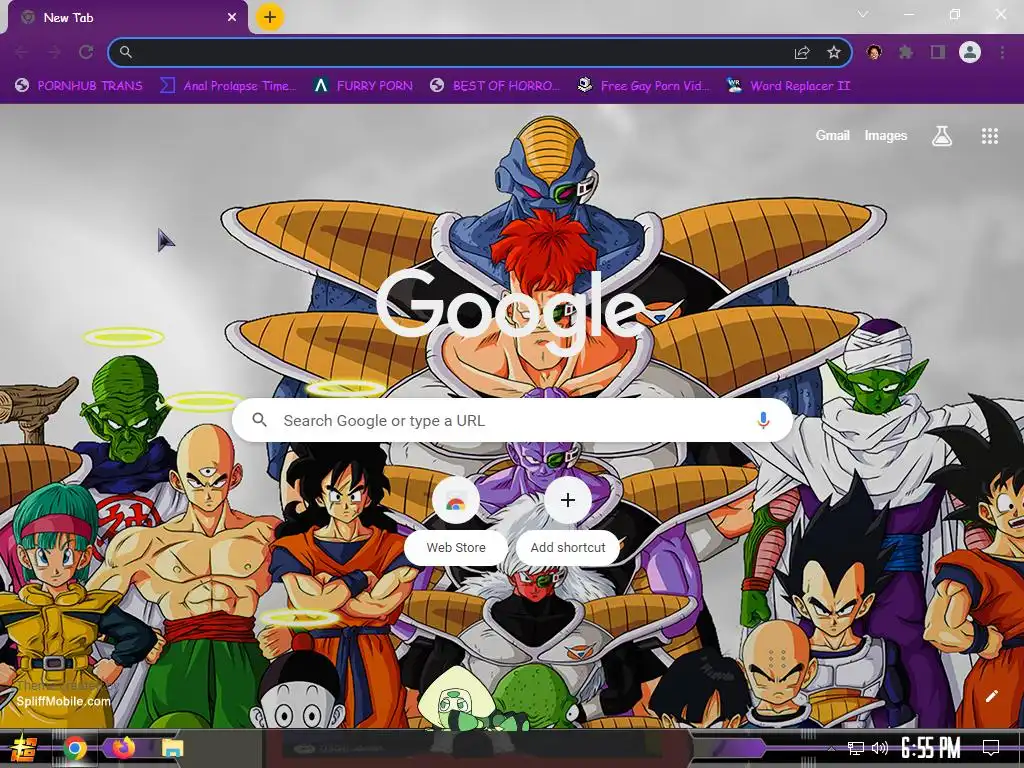Bookmark this tab with the star icon
The width and height of the screenshot is (1024, 768).
point(834,52)
